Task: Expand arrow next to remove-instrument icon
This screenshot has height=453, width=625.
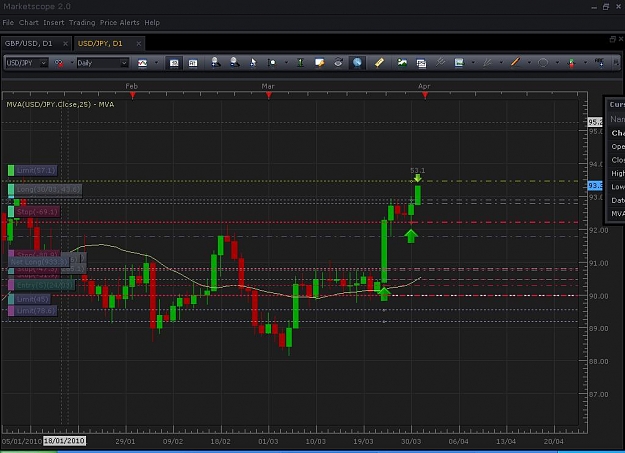Action: (x=72, y=63)
